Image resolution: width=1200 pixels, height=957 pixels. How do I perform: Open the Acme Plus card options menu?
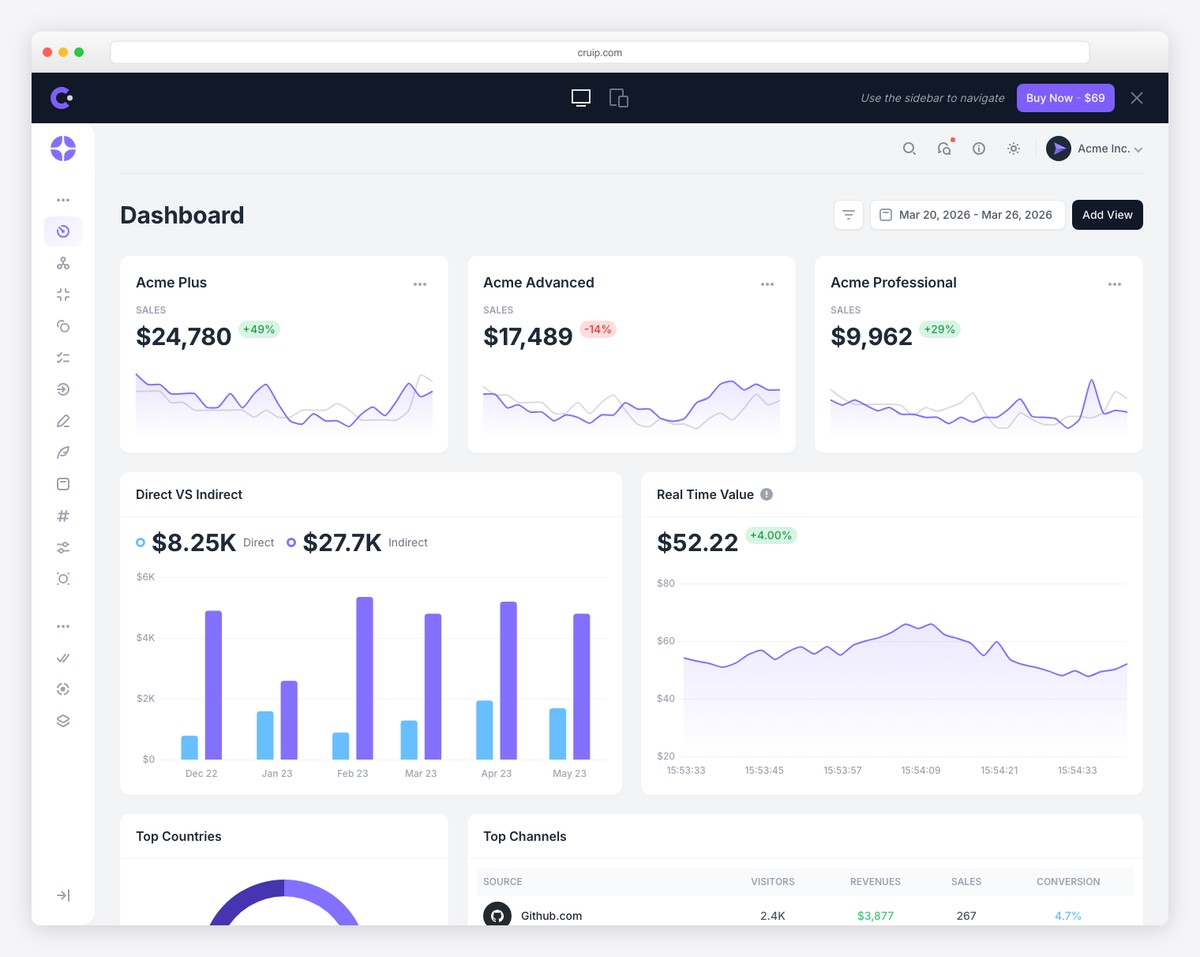pos(420,284)
